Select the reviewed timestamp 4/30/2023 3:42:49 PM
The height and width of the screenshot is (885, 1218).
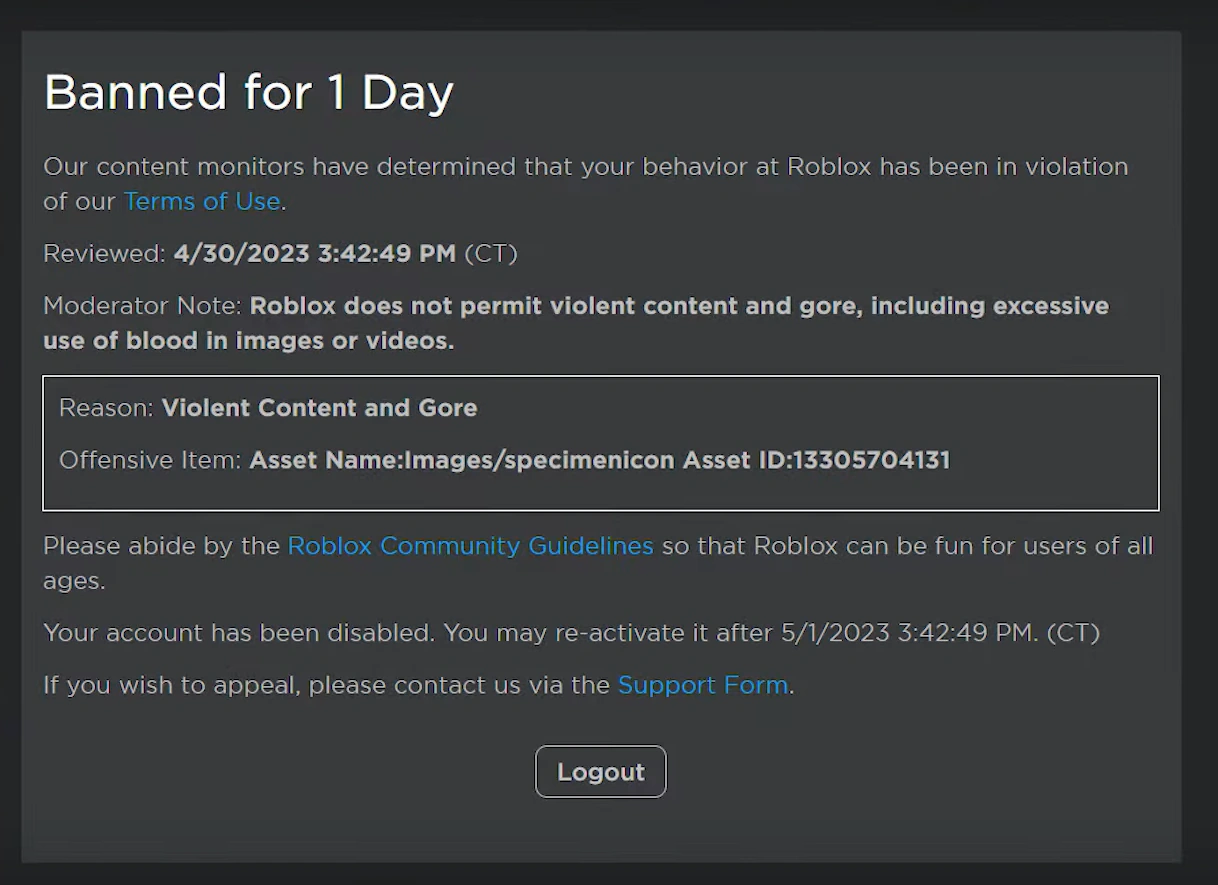tap(314, 254)
